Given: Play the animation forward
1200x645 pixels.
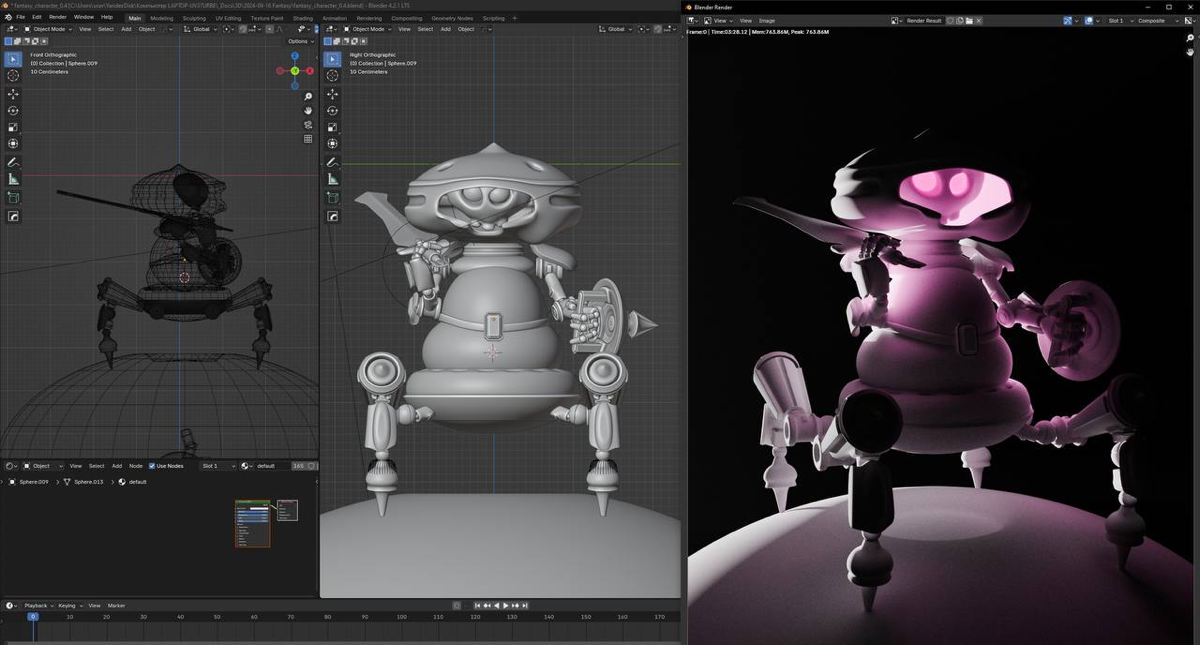Looking at the screenshot, I should [505, 605].
